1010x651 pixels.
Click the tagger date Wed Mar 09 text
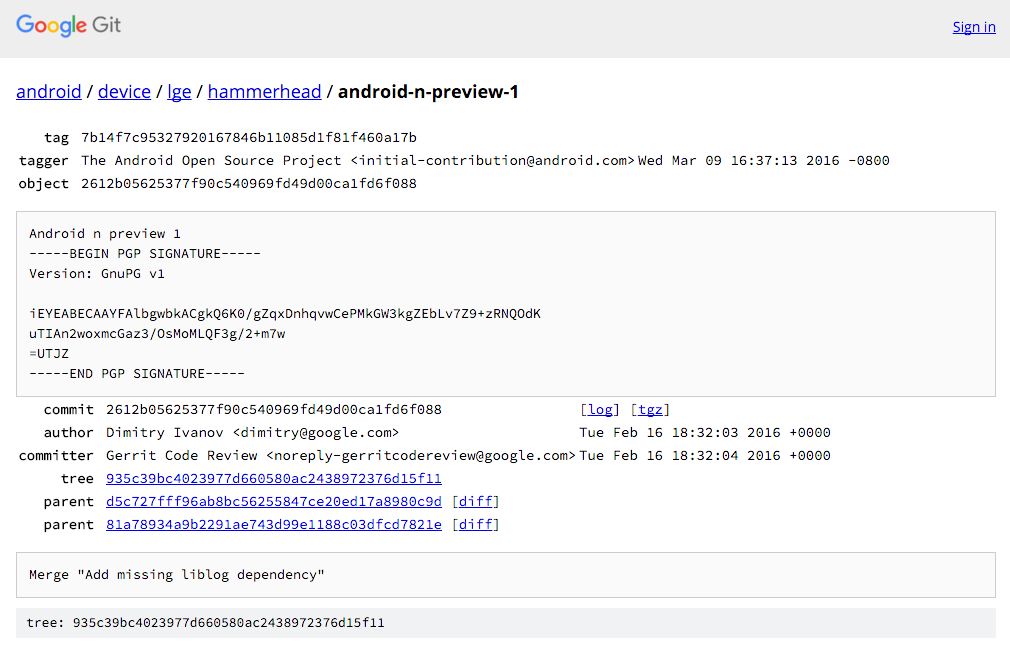(x=763, y=160)
